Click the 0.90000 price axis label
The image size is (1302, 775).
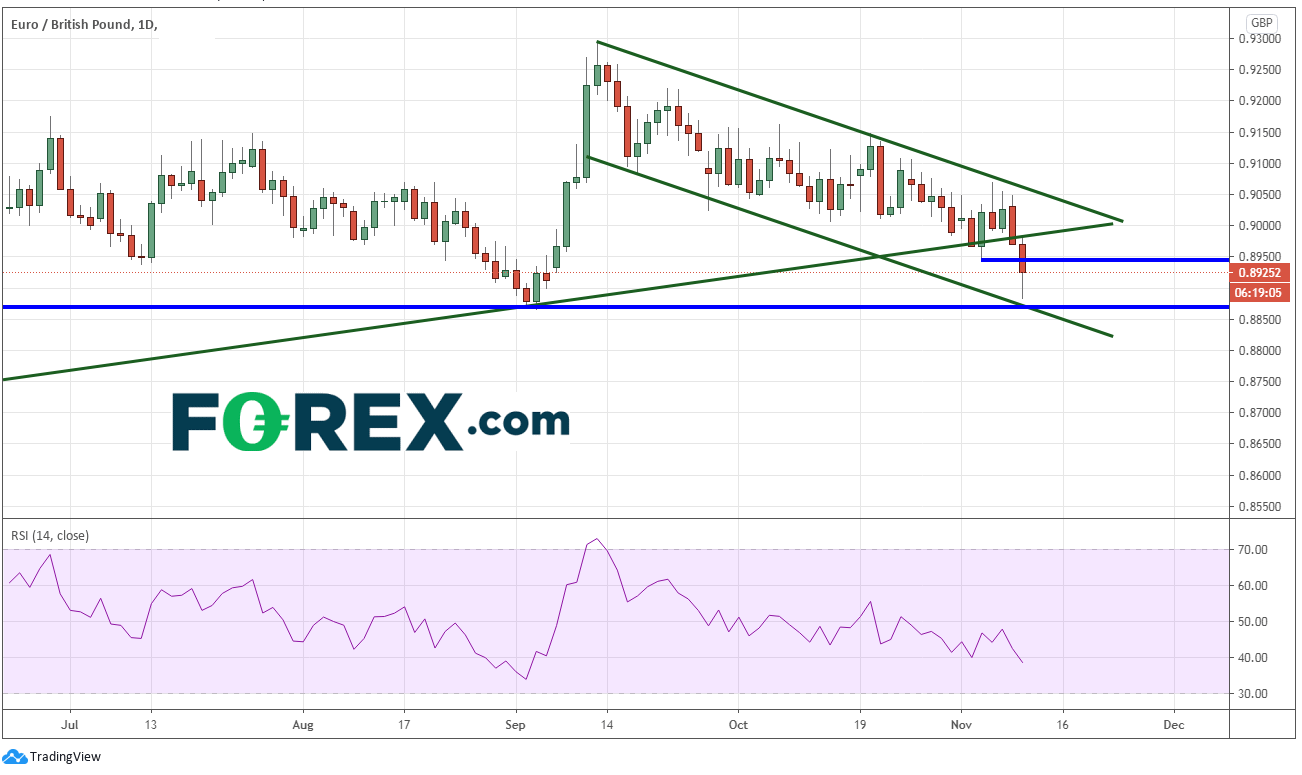coord(1258,226)
